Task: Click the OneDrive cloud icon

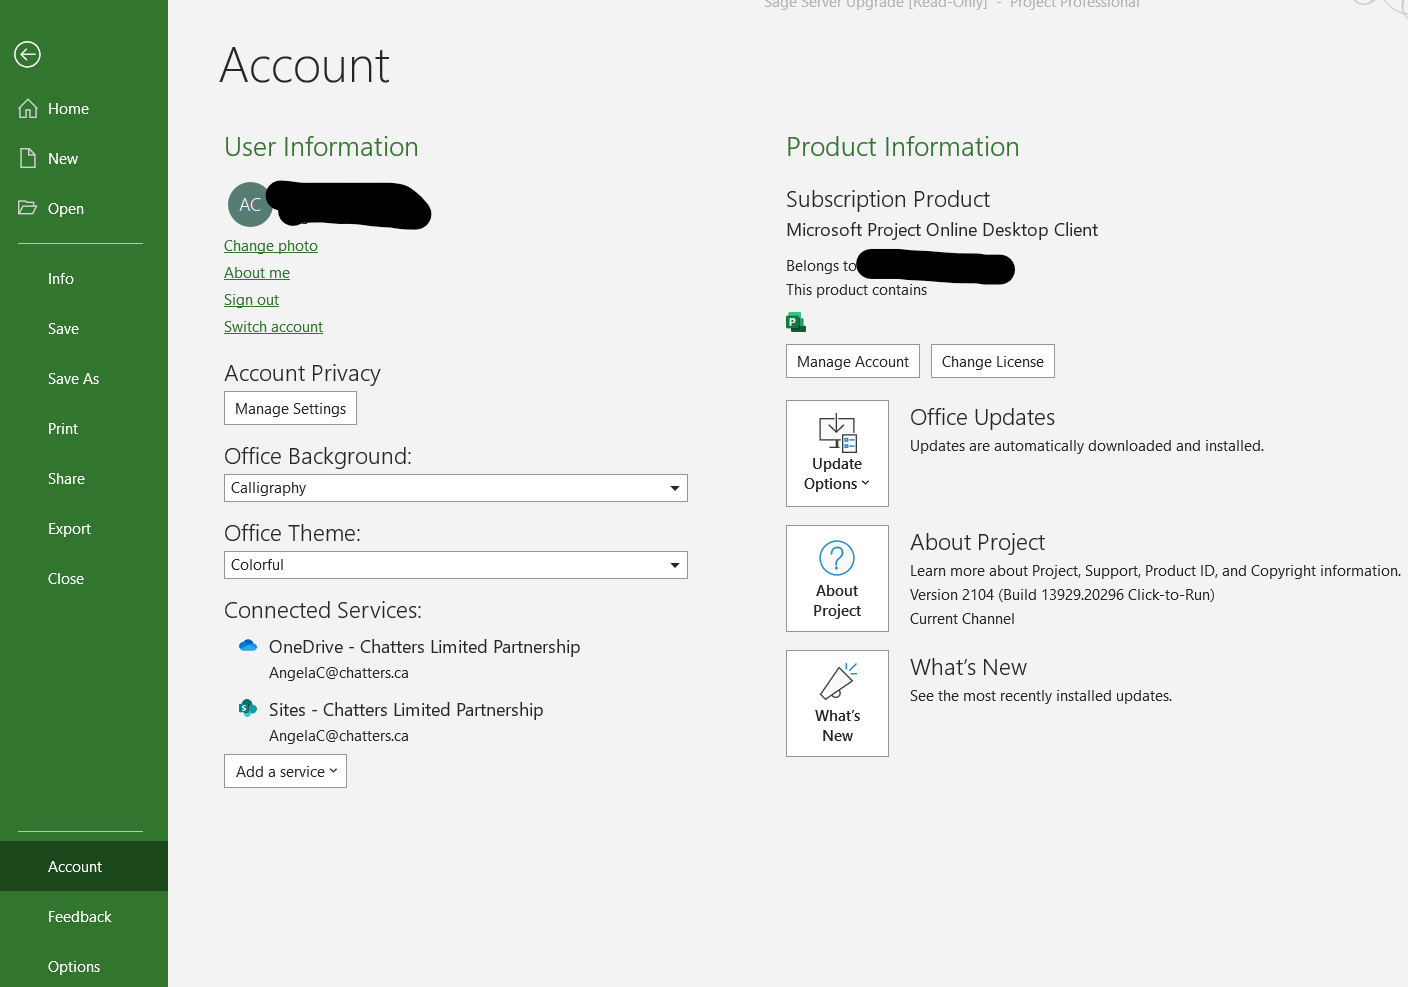Action: pyautogui.click(x=248, y=646)
